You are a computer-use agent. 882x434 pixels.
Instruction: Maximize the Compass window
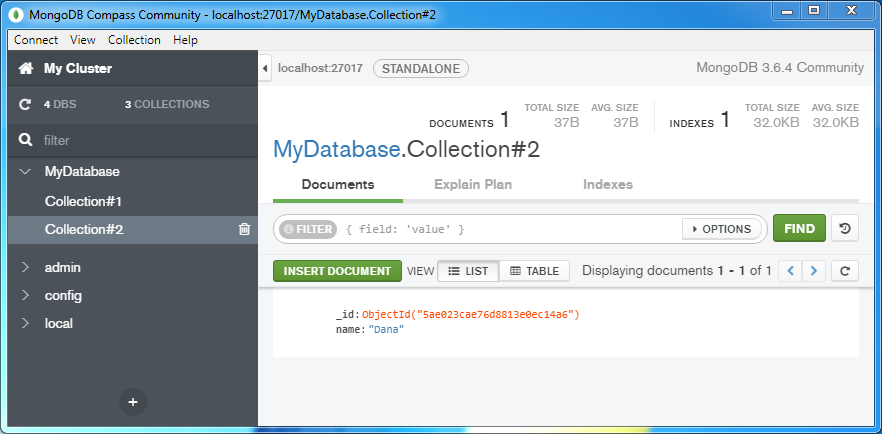click(813, 10)
